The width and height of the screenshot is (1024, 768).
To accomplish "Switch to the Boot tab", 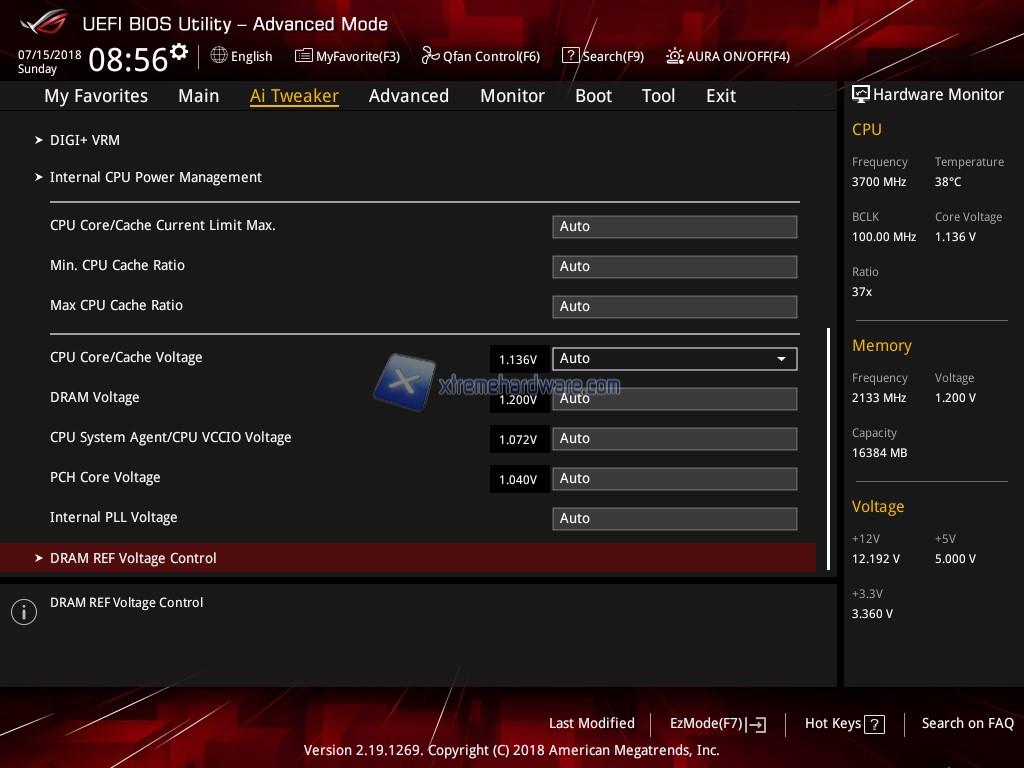I will click(x=593, y=96).
